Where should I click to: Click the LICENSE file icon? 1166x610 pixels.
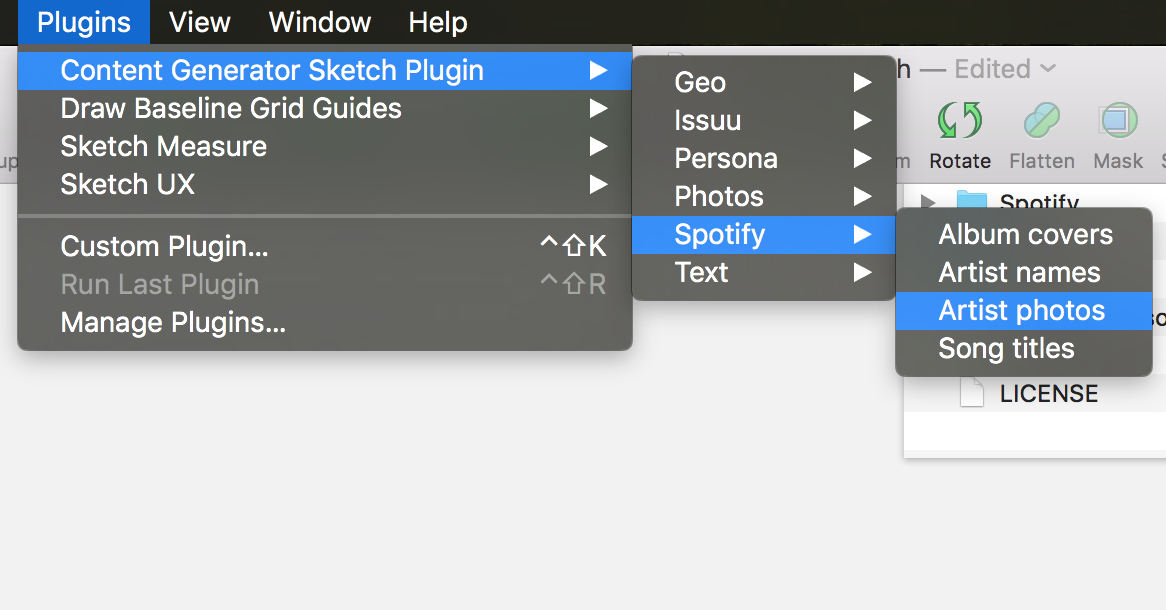[972, 392]
